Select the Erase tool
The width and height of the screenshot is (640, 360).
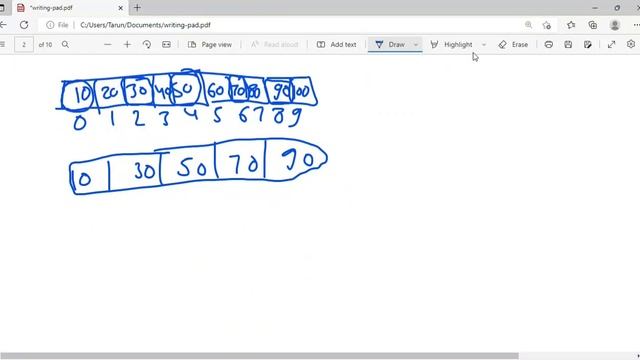click(513, 44)
